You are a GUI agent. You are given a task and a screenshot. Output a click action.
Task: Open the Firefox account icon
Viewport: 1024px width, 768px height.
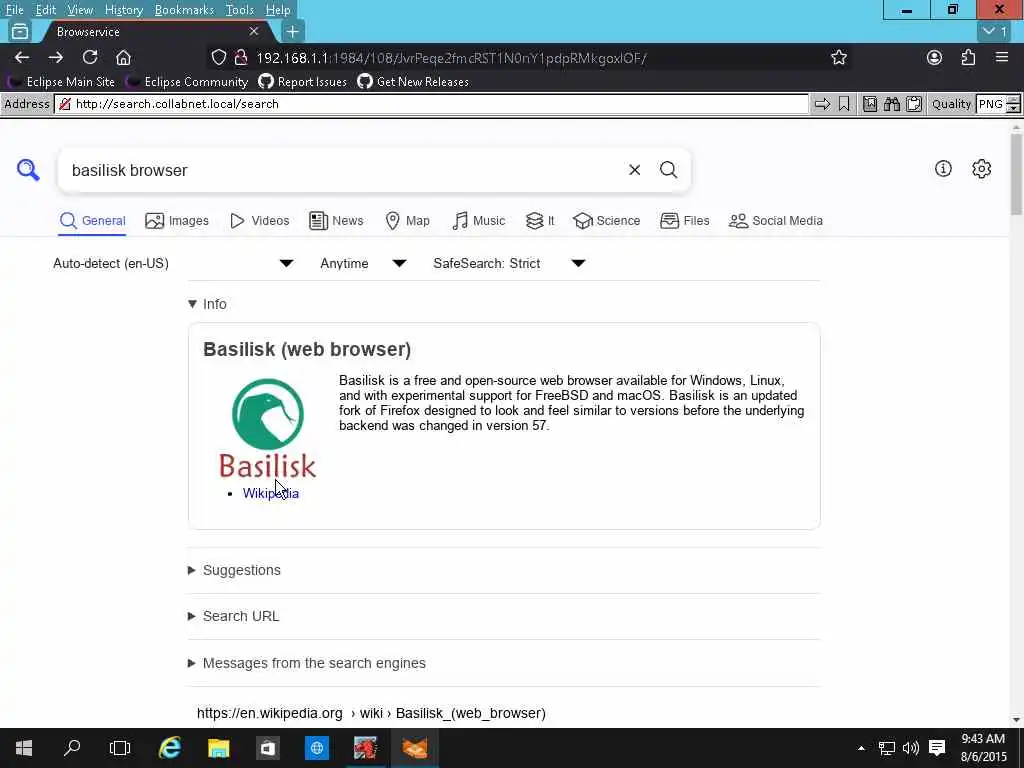click(935, 57)
